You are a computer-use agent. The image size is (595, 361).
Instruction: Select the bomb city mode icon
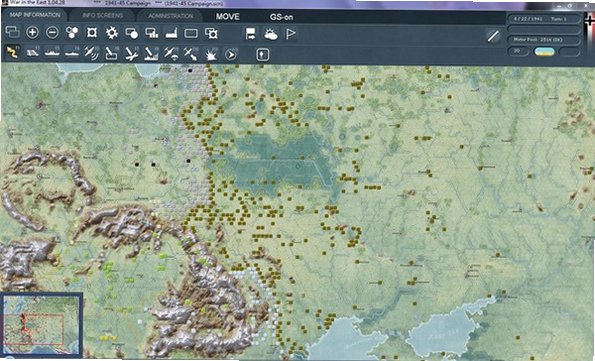(151, 54)
